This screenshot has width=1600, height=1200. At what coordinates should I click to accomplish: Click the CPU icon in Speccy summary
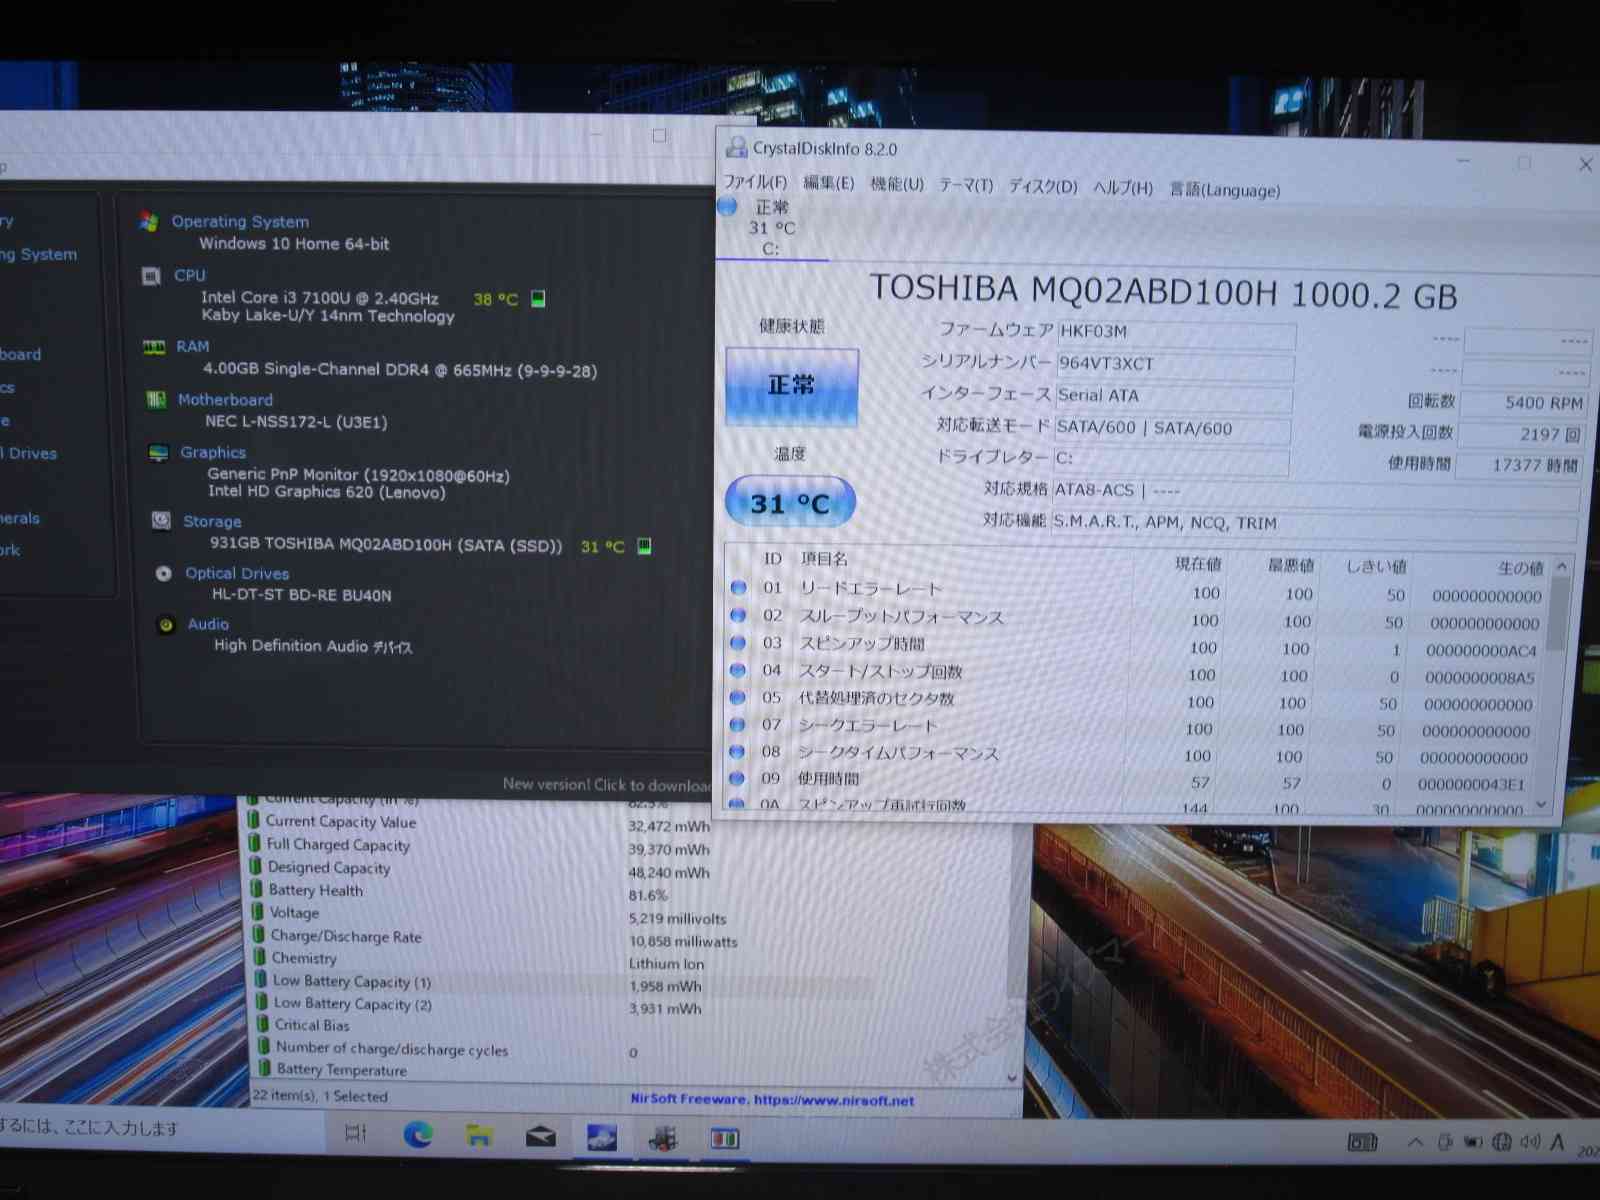point(152,276)
